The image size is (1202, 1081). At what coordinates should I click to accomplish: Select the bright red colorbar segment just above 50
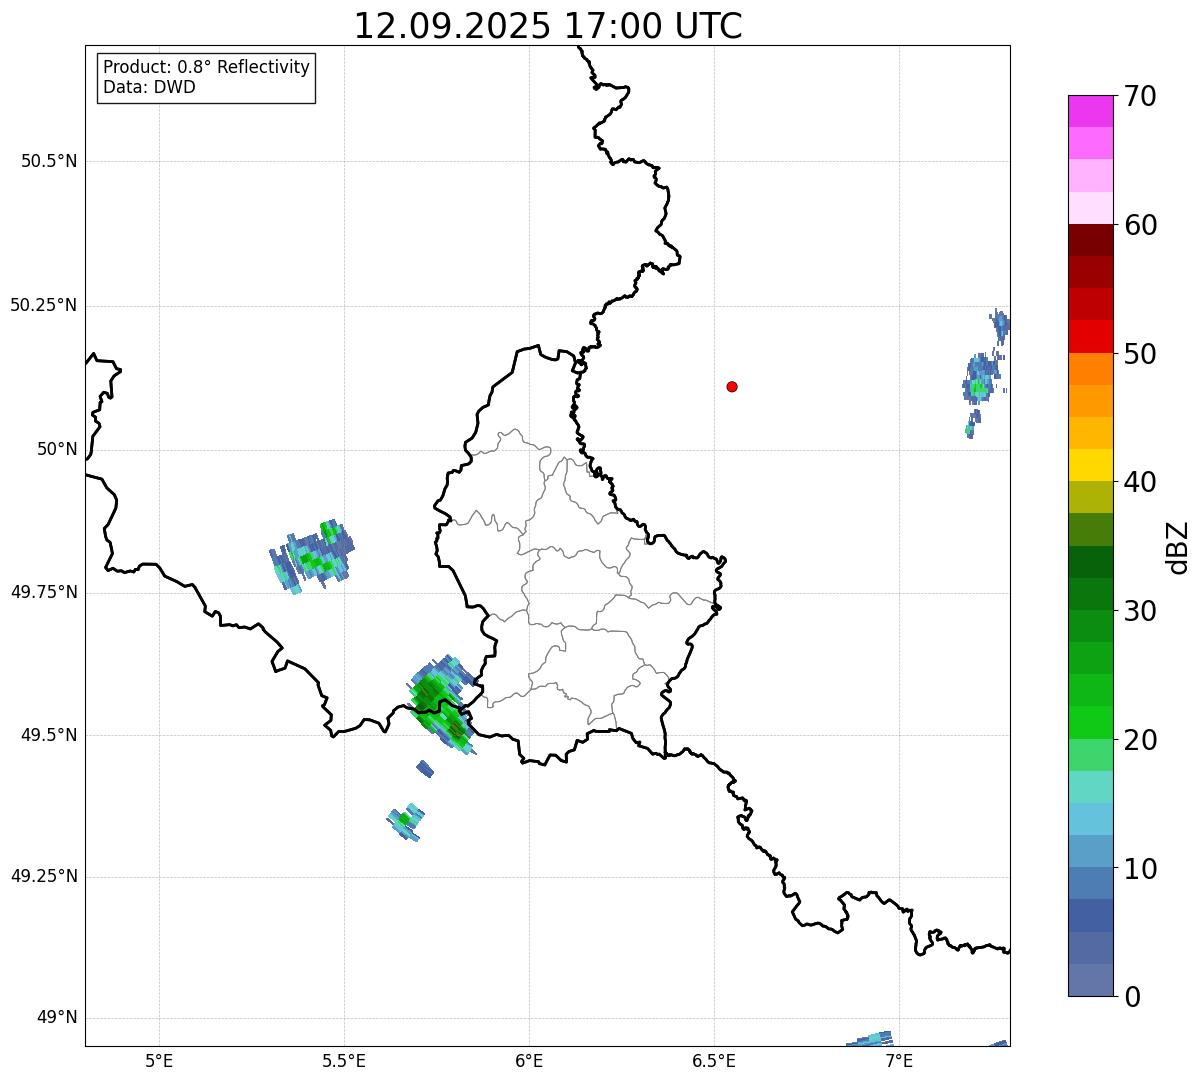(x=1090, y=336)
